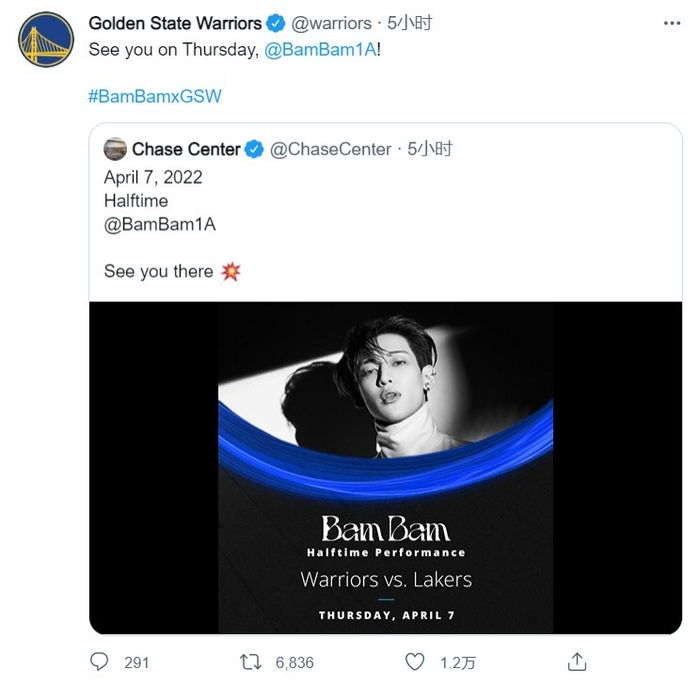Open the @BamBam1A mention in the Warriors tweet
Screen dimensions: 700x687
(x=322, y=49)
